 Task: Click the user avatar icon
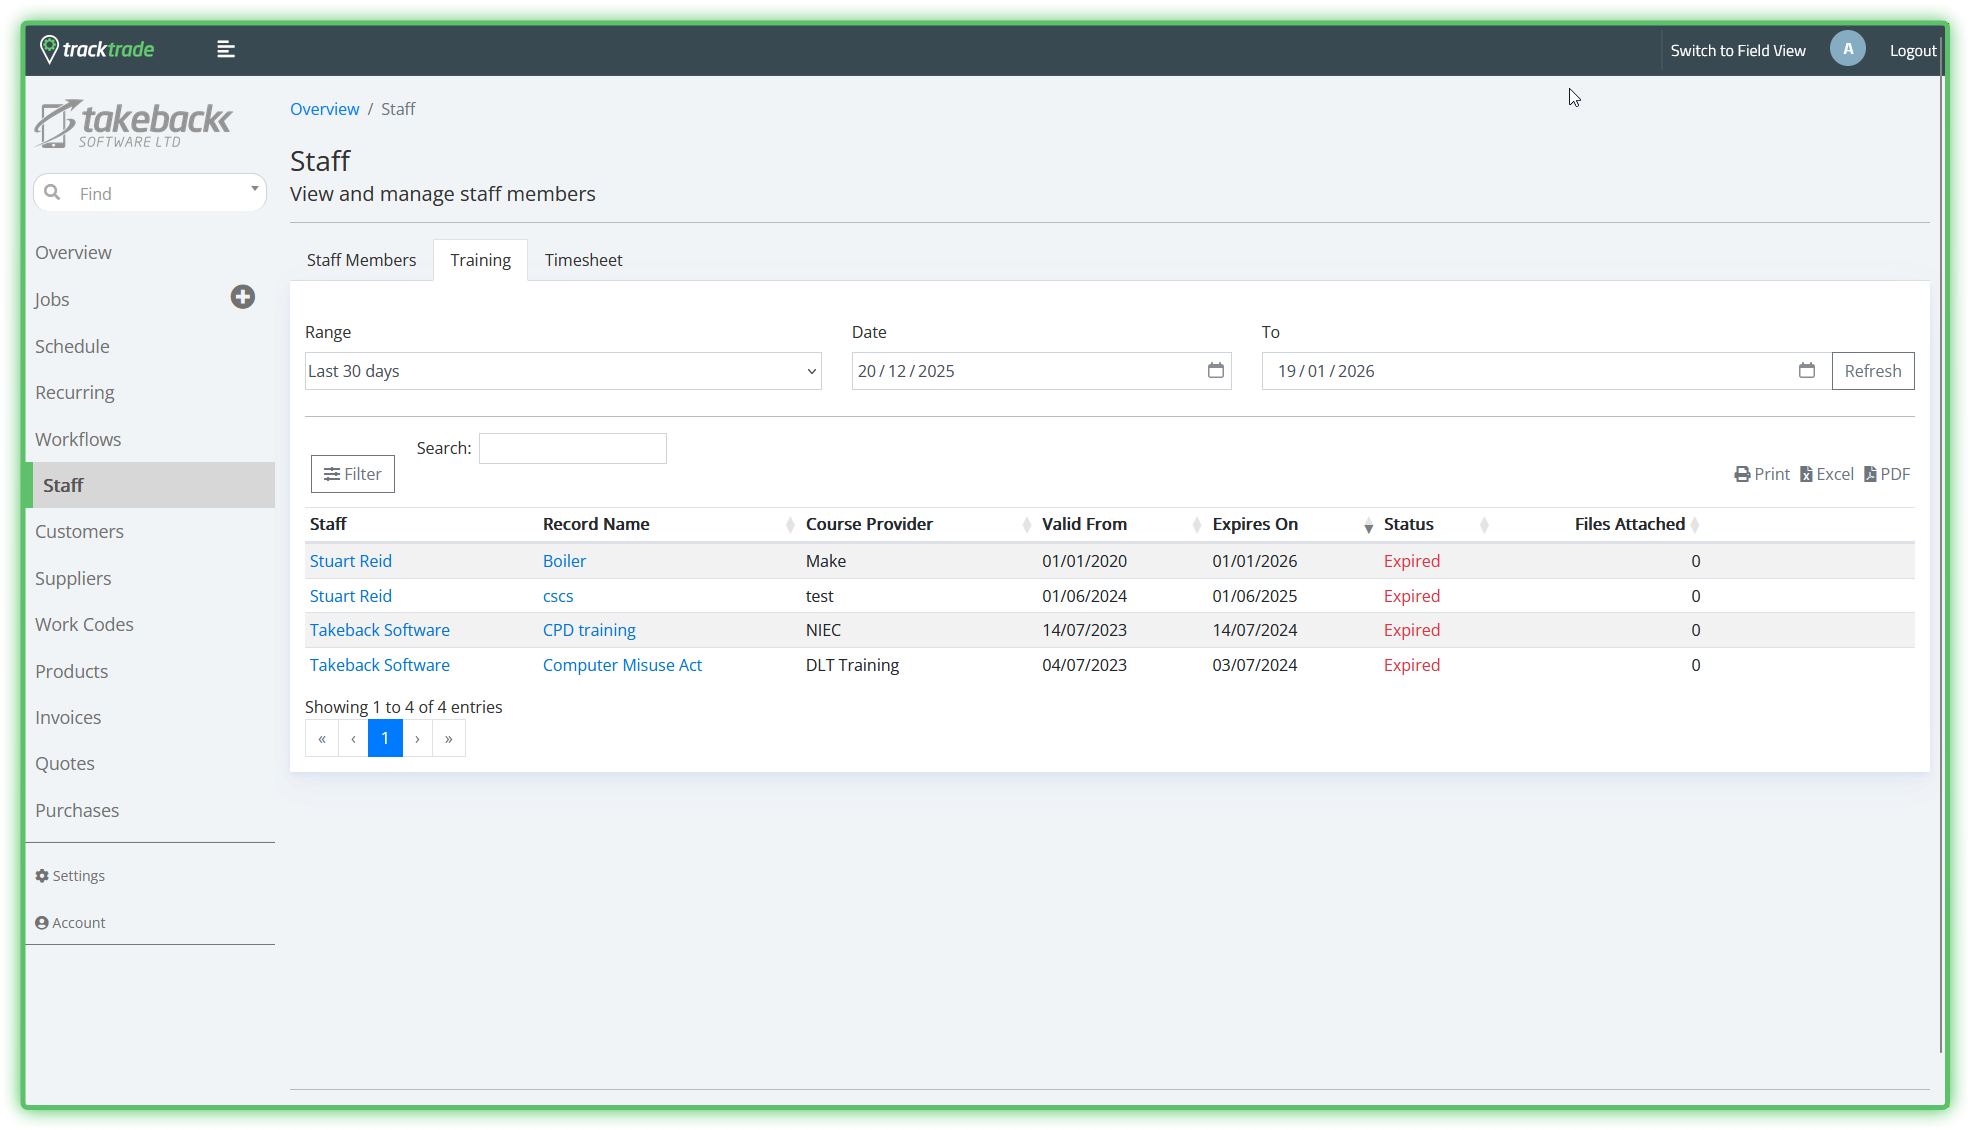coord(1847,49)
